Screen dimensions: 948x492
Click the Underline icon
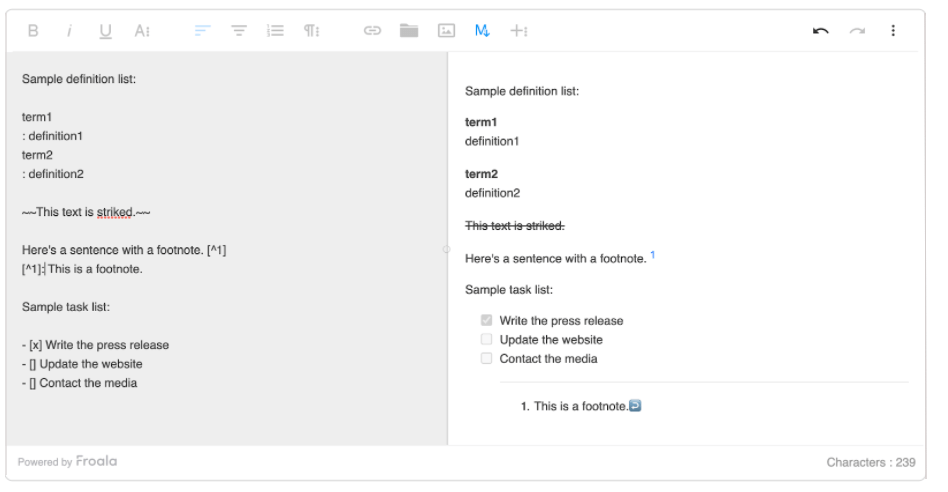[105, 31]
